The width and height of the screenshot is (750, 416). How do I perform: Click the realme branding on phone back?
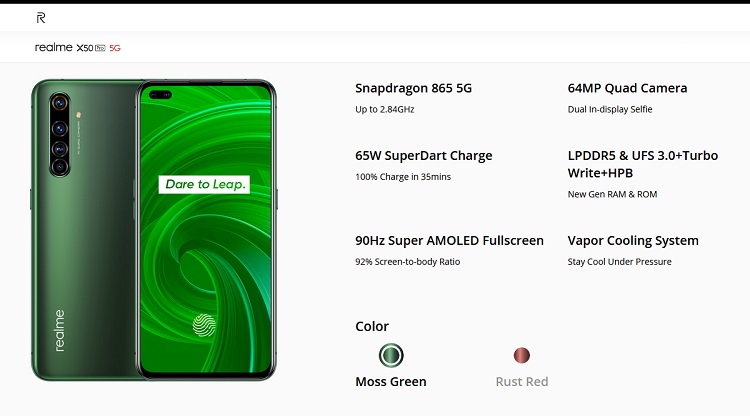pos(59,330)
